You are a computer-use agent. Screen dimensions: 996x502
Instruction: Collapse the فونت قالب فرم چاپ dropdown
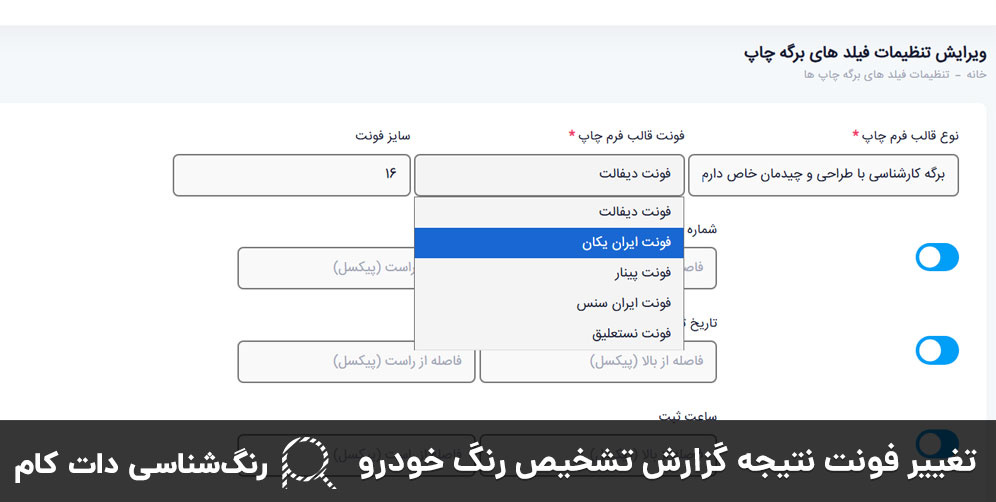tap(549, 175)
